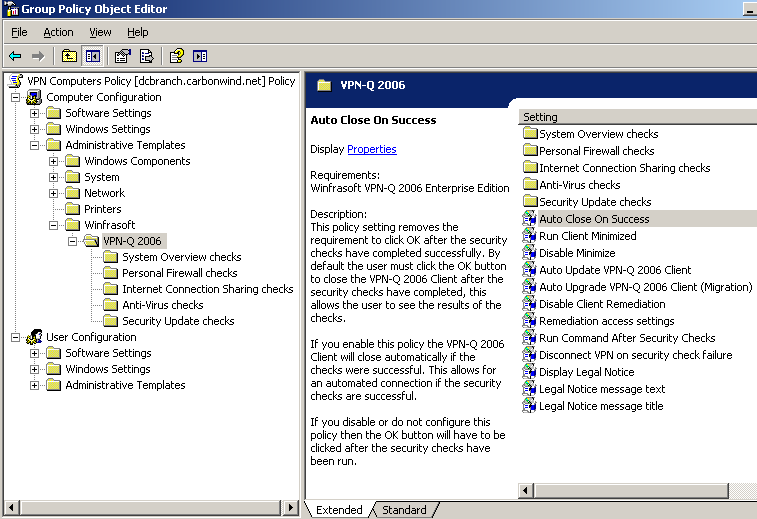757x519 pixels.
Task: Select System Overview checks in tree
Action: (x=182, y=257)
